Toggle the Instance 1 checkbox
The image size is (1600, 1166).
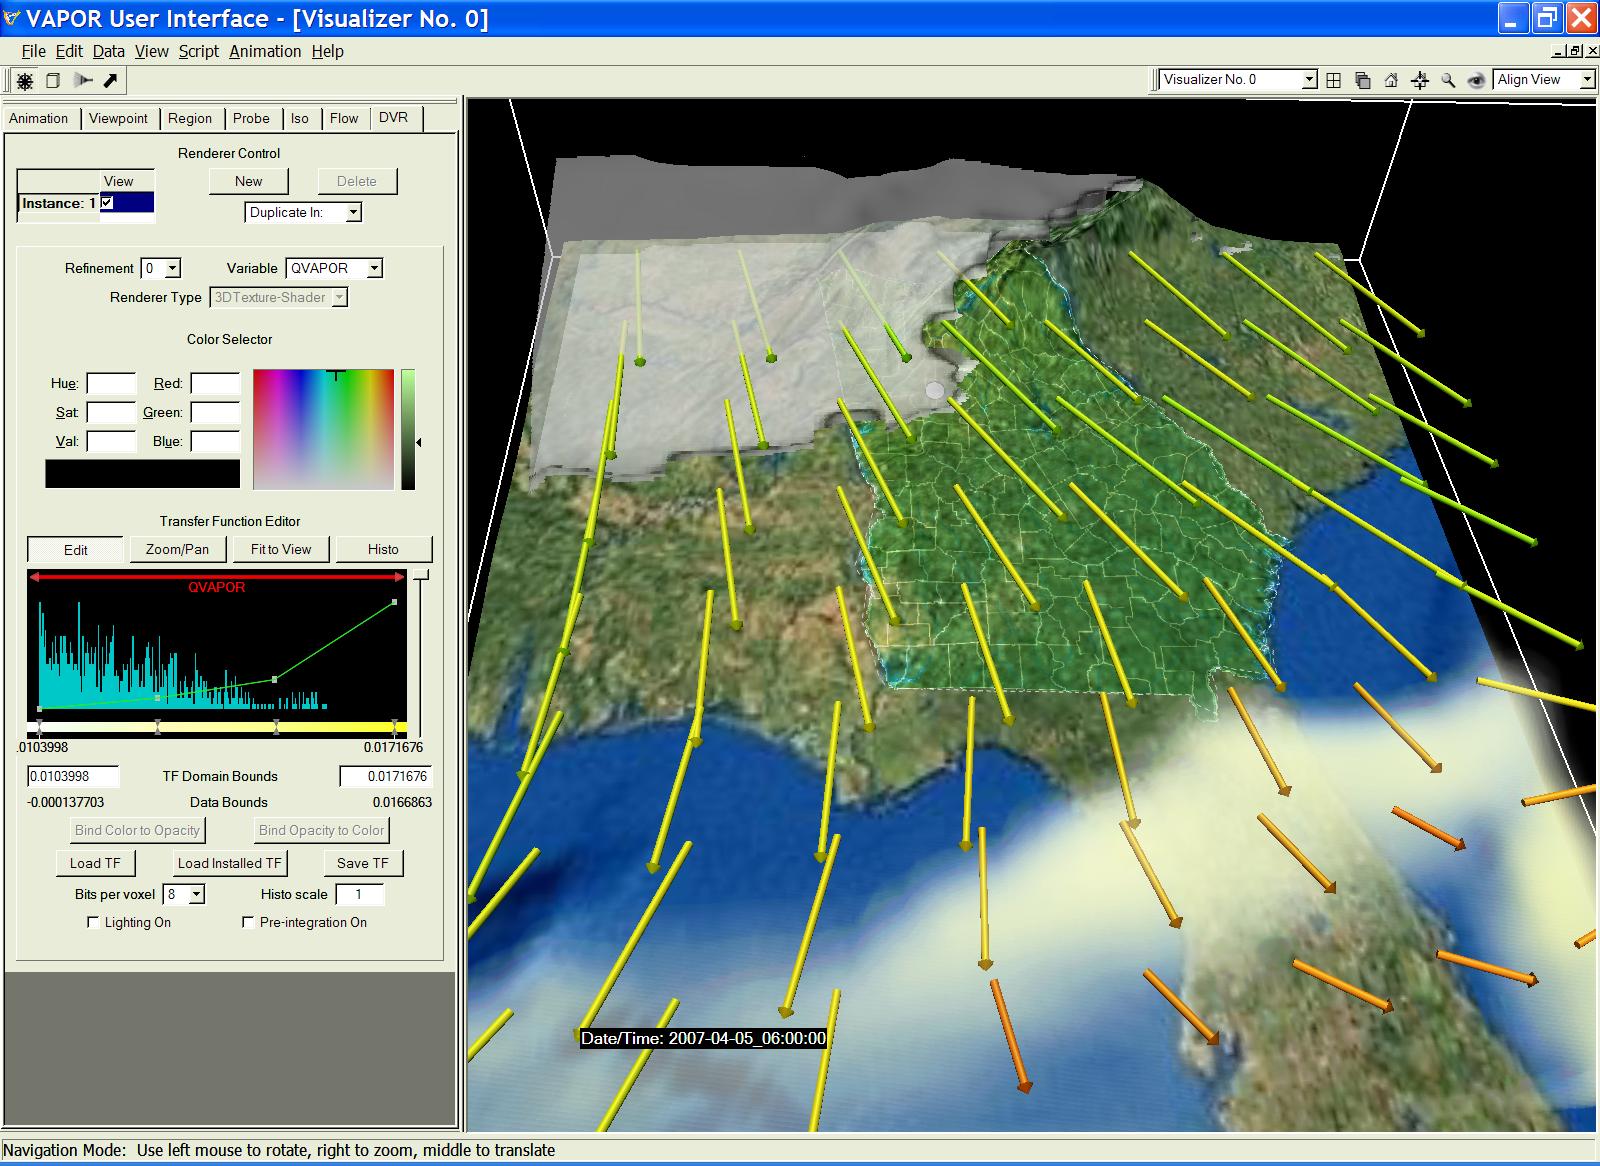[x=107, y=203]
